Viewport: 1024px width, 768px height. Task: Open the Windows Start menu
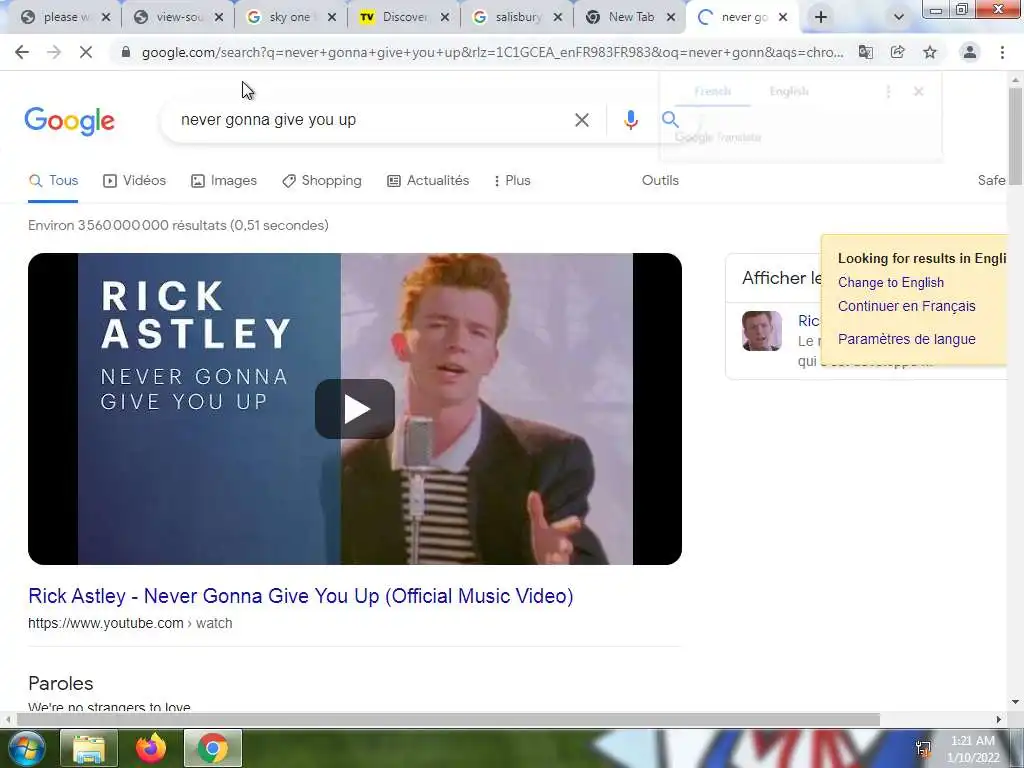26,748
